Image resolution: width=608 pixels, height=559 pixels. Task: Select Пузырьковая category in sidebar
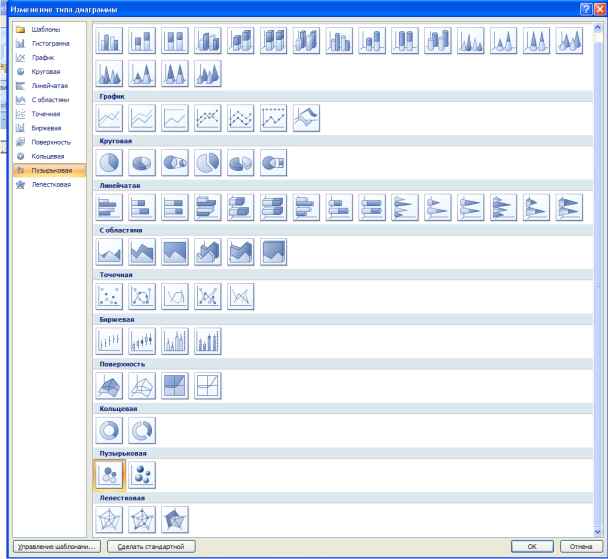tap(50, 171)
